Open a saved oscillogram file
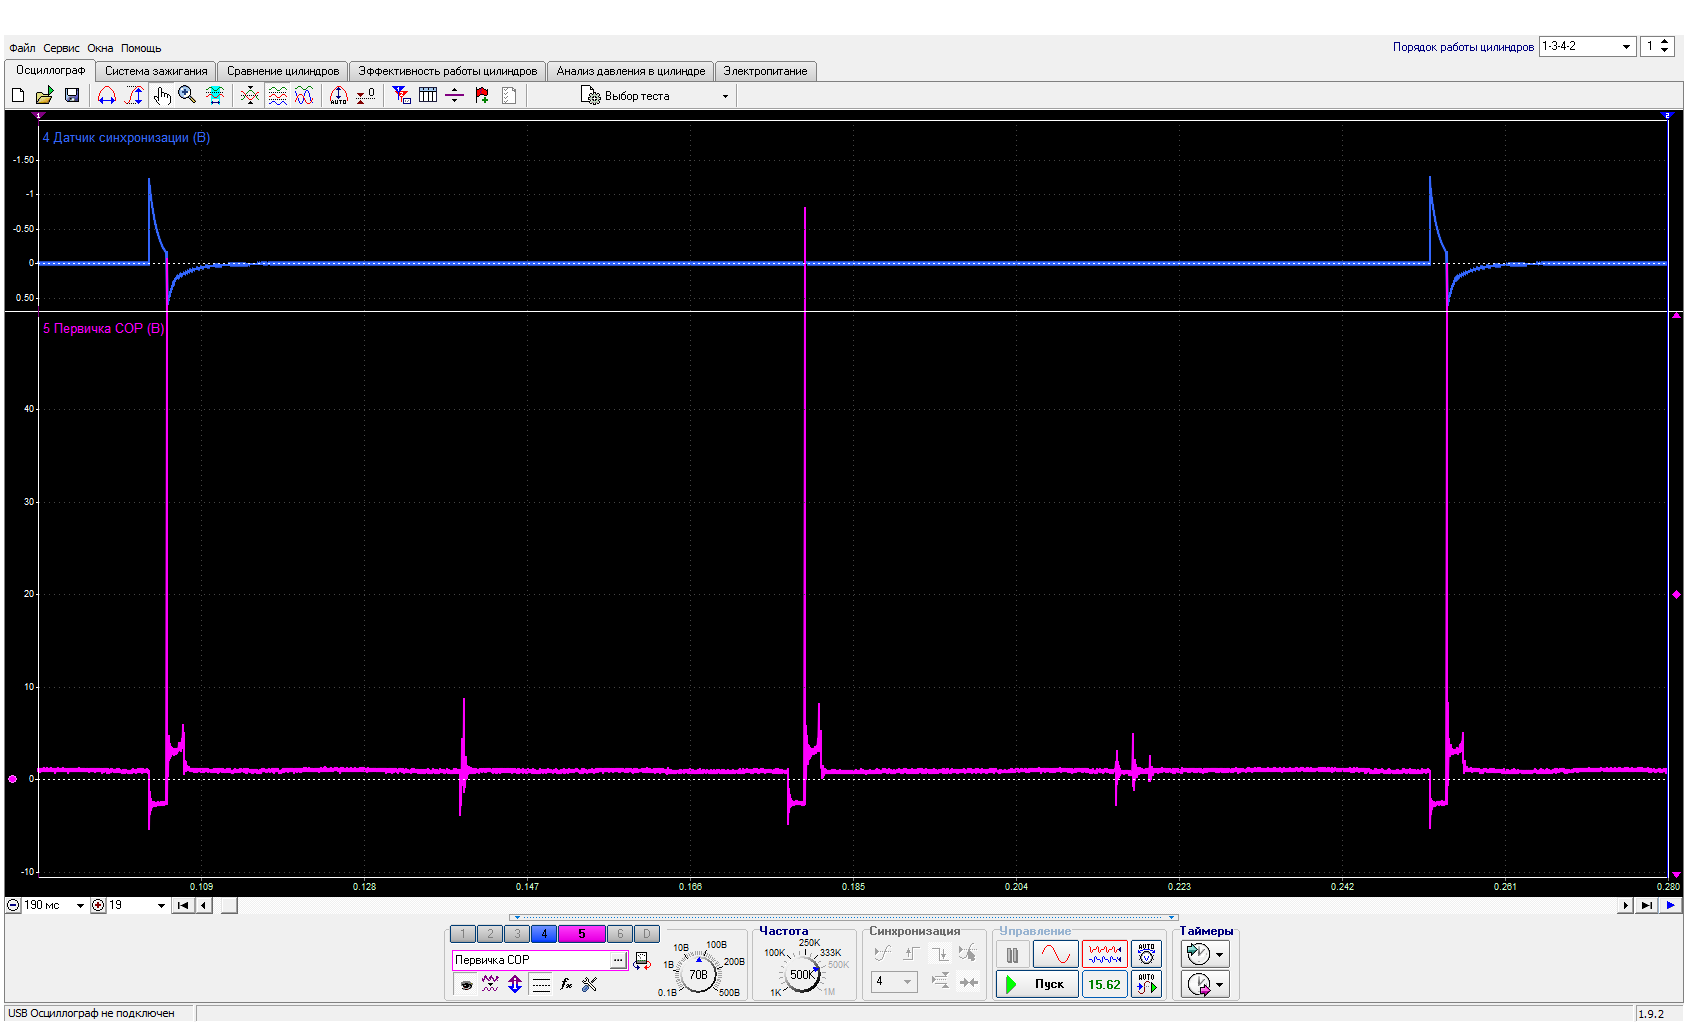The height and width of the screenshot is (1026, 1696). pyautogui.click(x=44, y=95)
